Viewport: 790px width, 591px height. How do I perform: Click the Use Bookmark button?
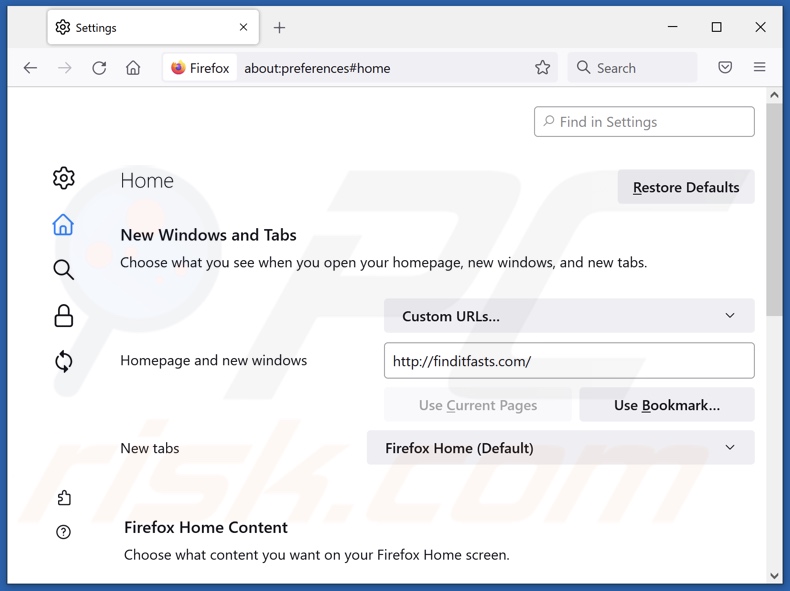(x=666, y=405)
